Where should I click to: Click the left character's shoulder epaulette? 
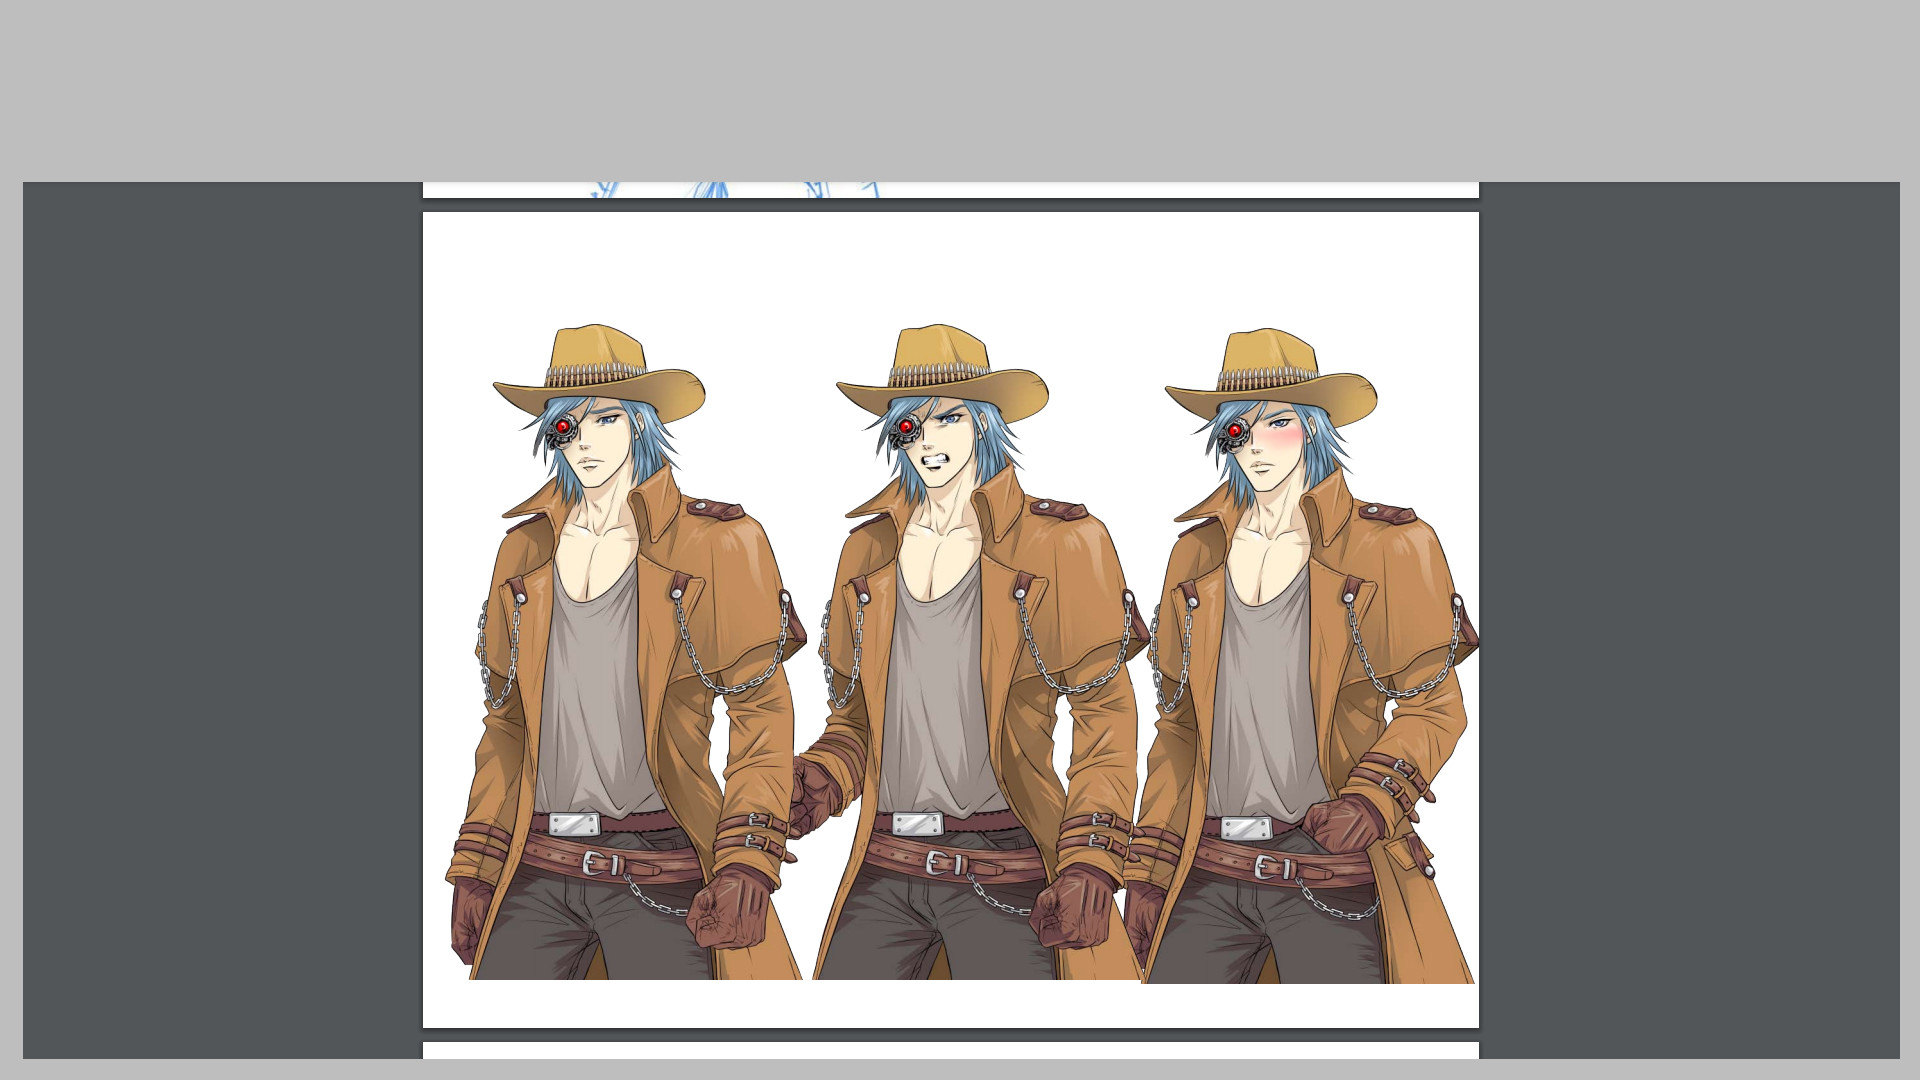(x=715, y=510)
